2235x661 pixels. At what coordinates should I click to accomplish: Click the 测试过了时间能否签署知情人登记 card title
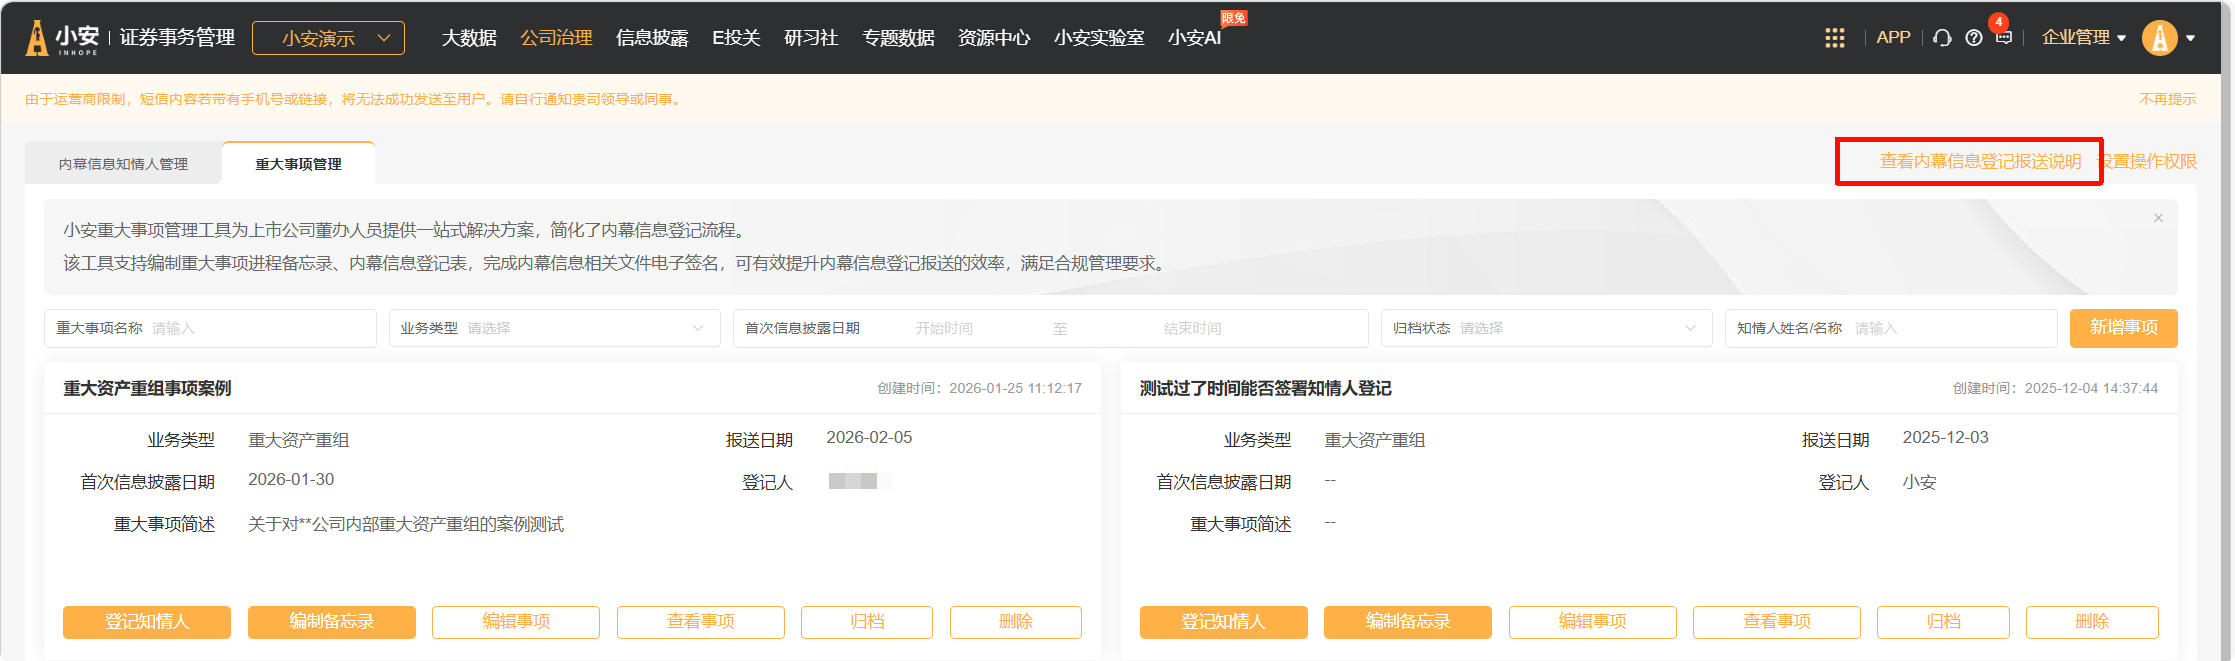click(x=1265, y=388)
